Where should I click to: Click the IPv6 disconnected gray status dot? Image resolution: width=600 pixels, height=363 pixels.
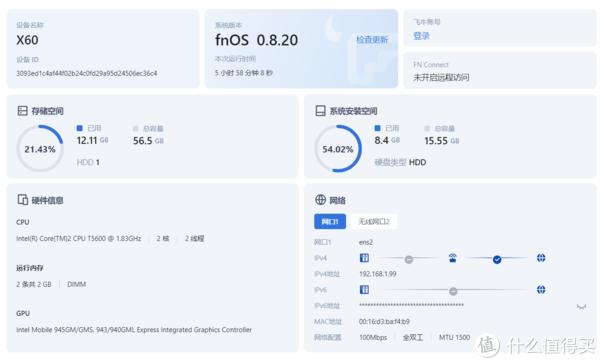coord(453,291)
